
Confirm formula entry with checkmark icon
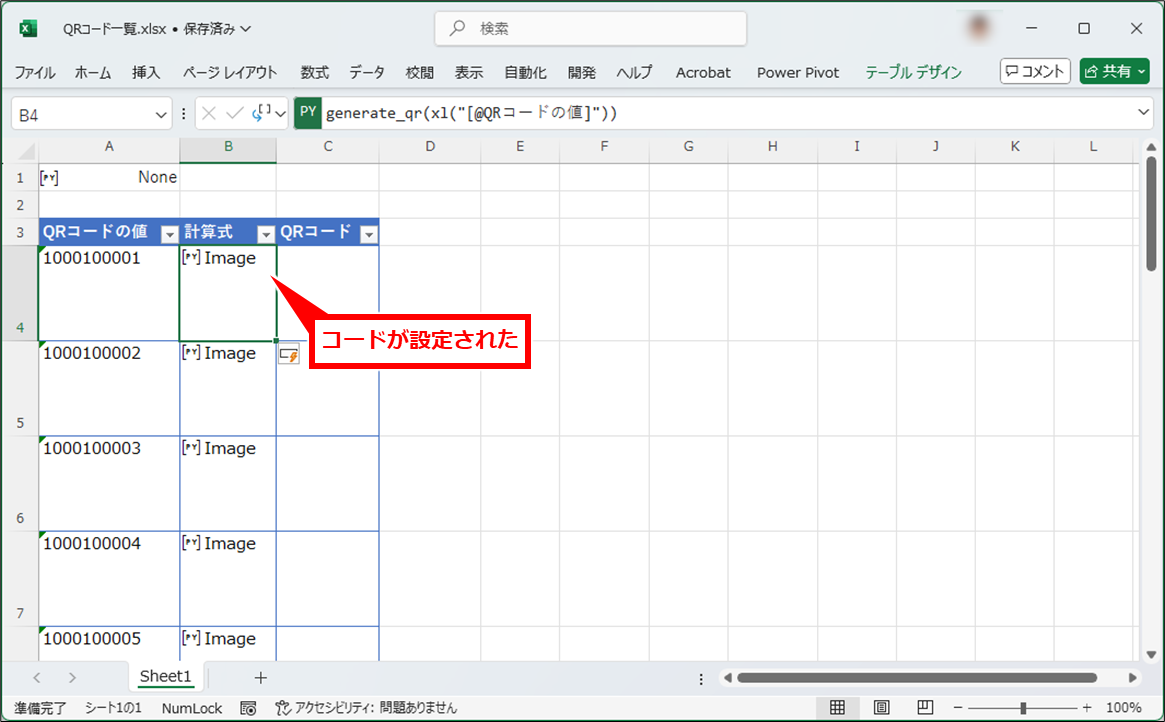[235, 114]
